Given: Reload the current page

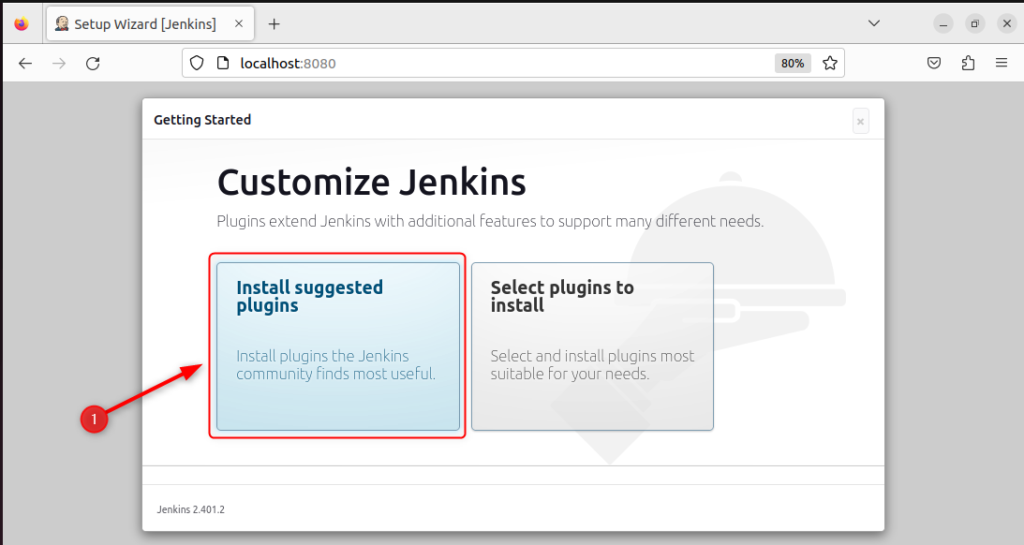Looking at the screenshot, I should coord(93,63).
